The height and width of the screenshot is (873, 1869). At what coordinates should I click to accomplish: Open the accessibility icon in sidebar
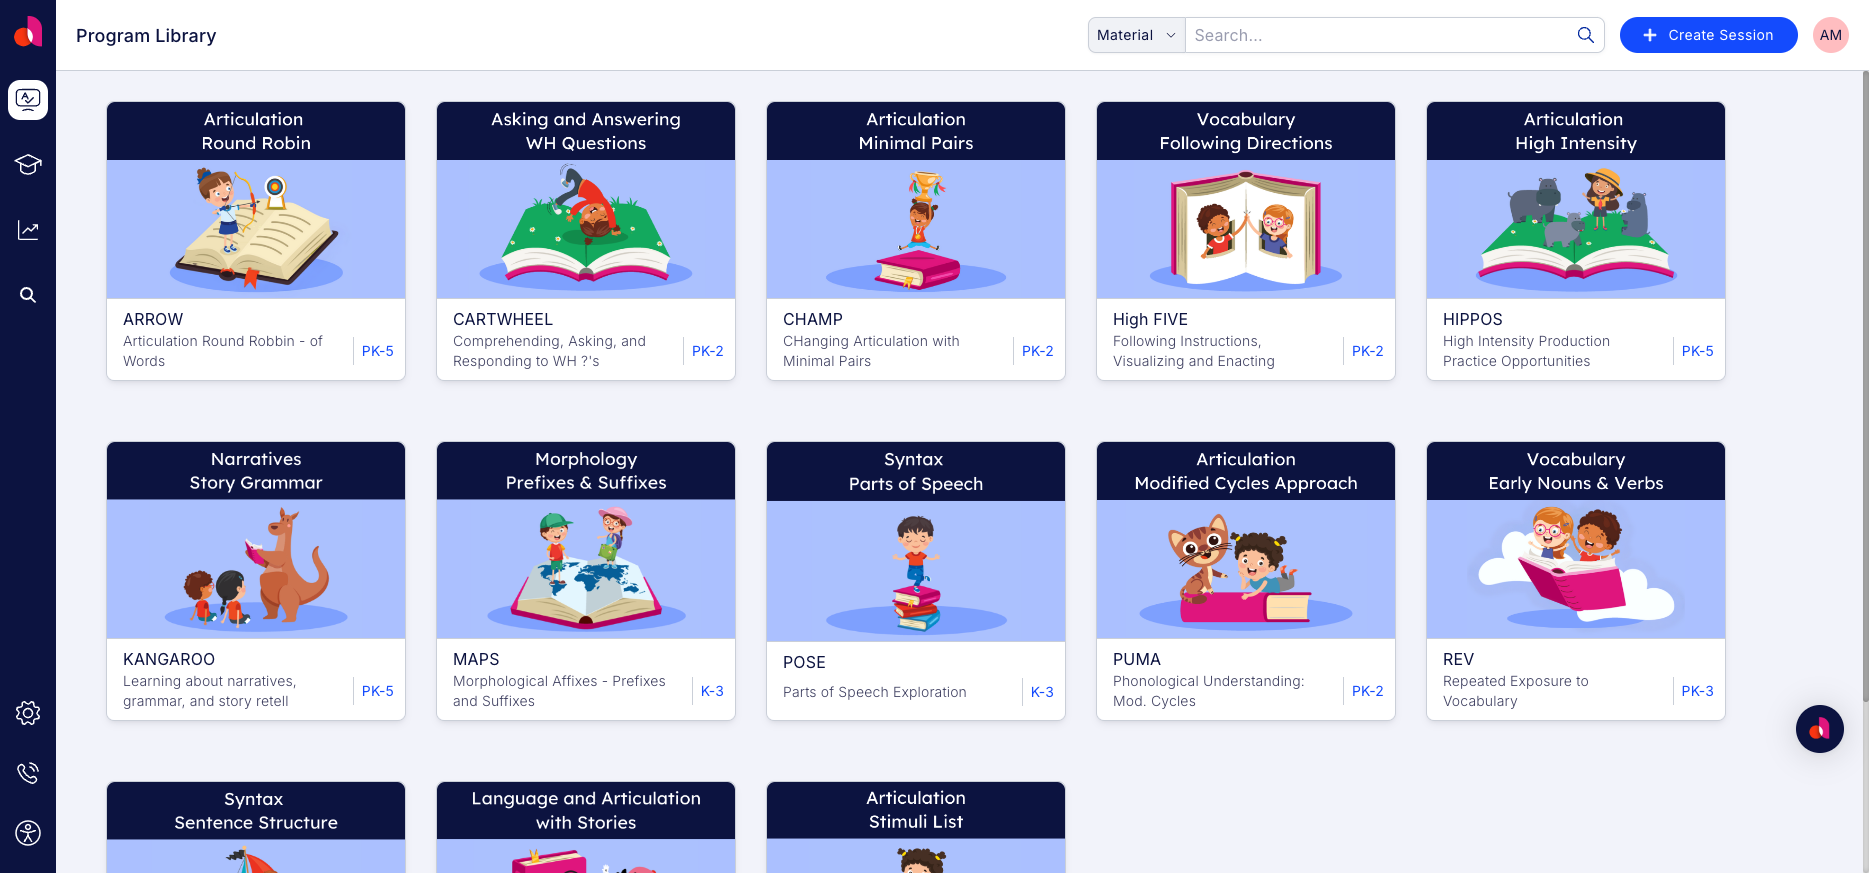tap(28, 833)
